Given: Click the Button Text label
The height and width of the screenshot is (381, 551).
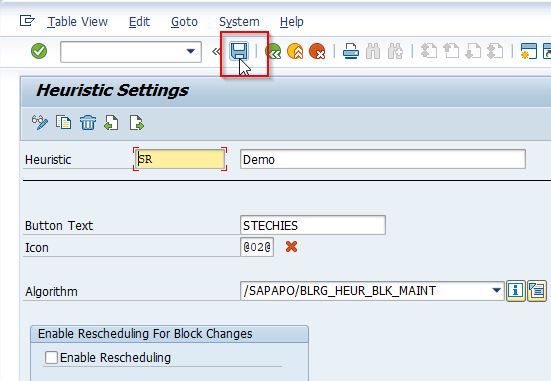Looking at the screenshot, I should 59,225.
